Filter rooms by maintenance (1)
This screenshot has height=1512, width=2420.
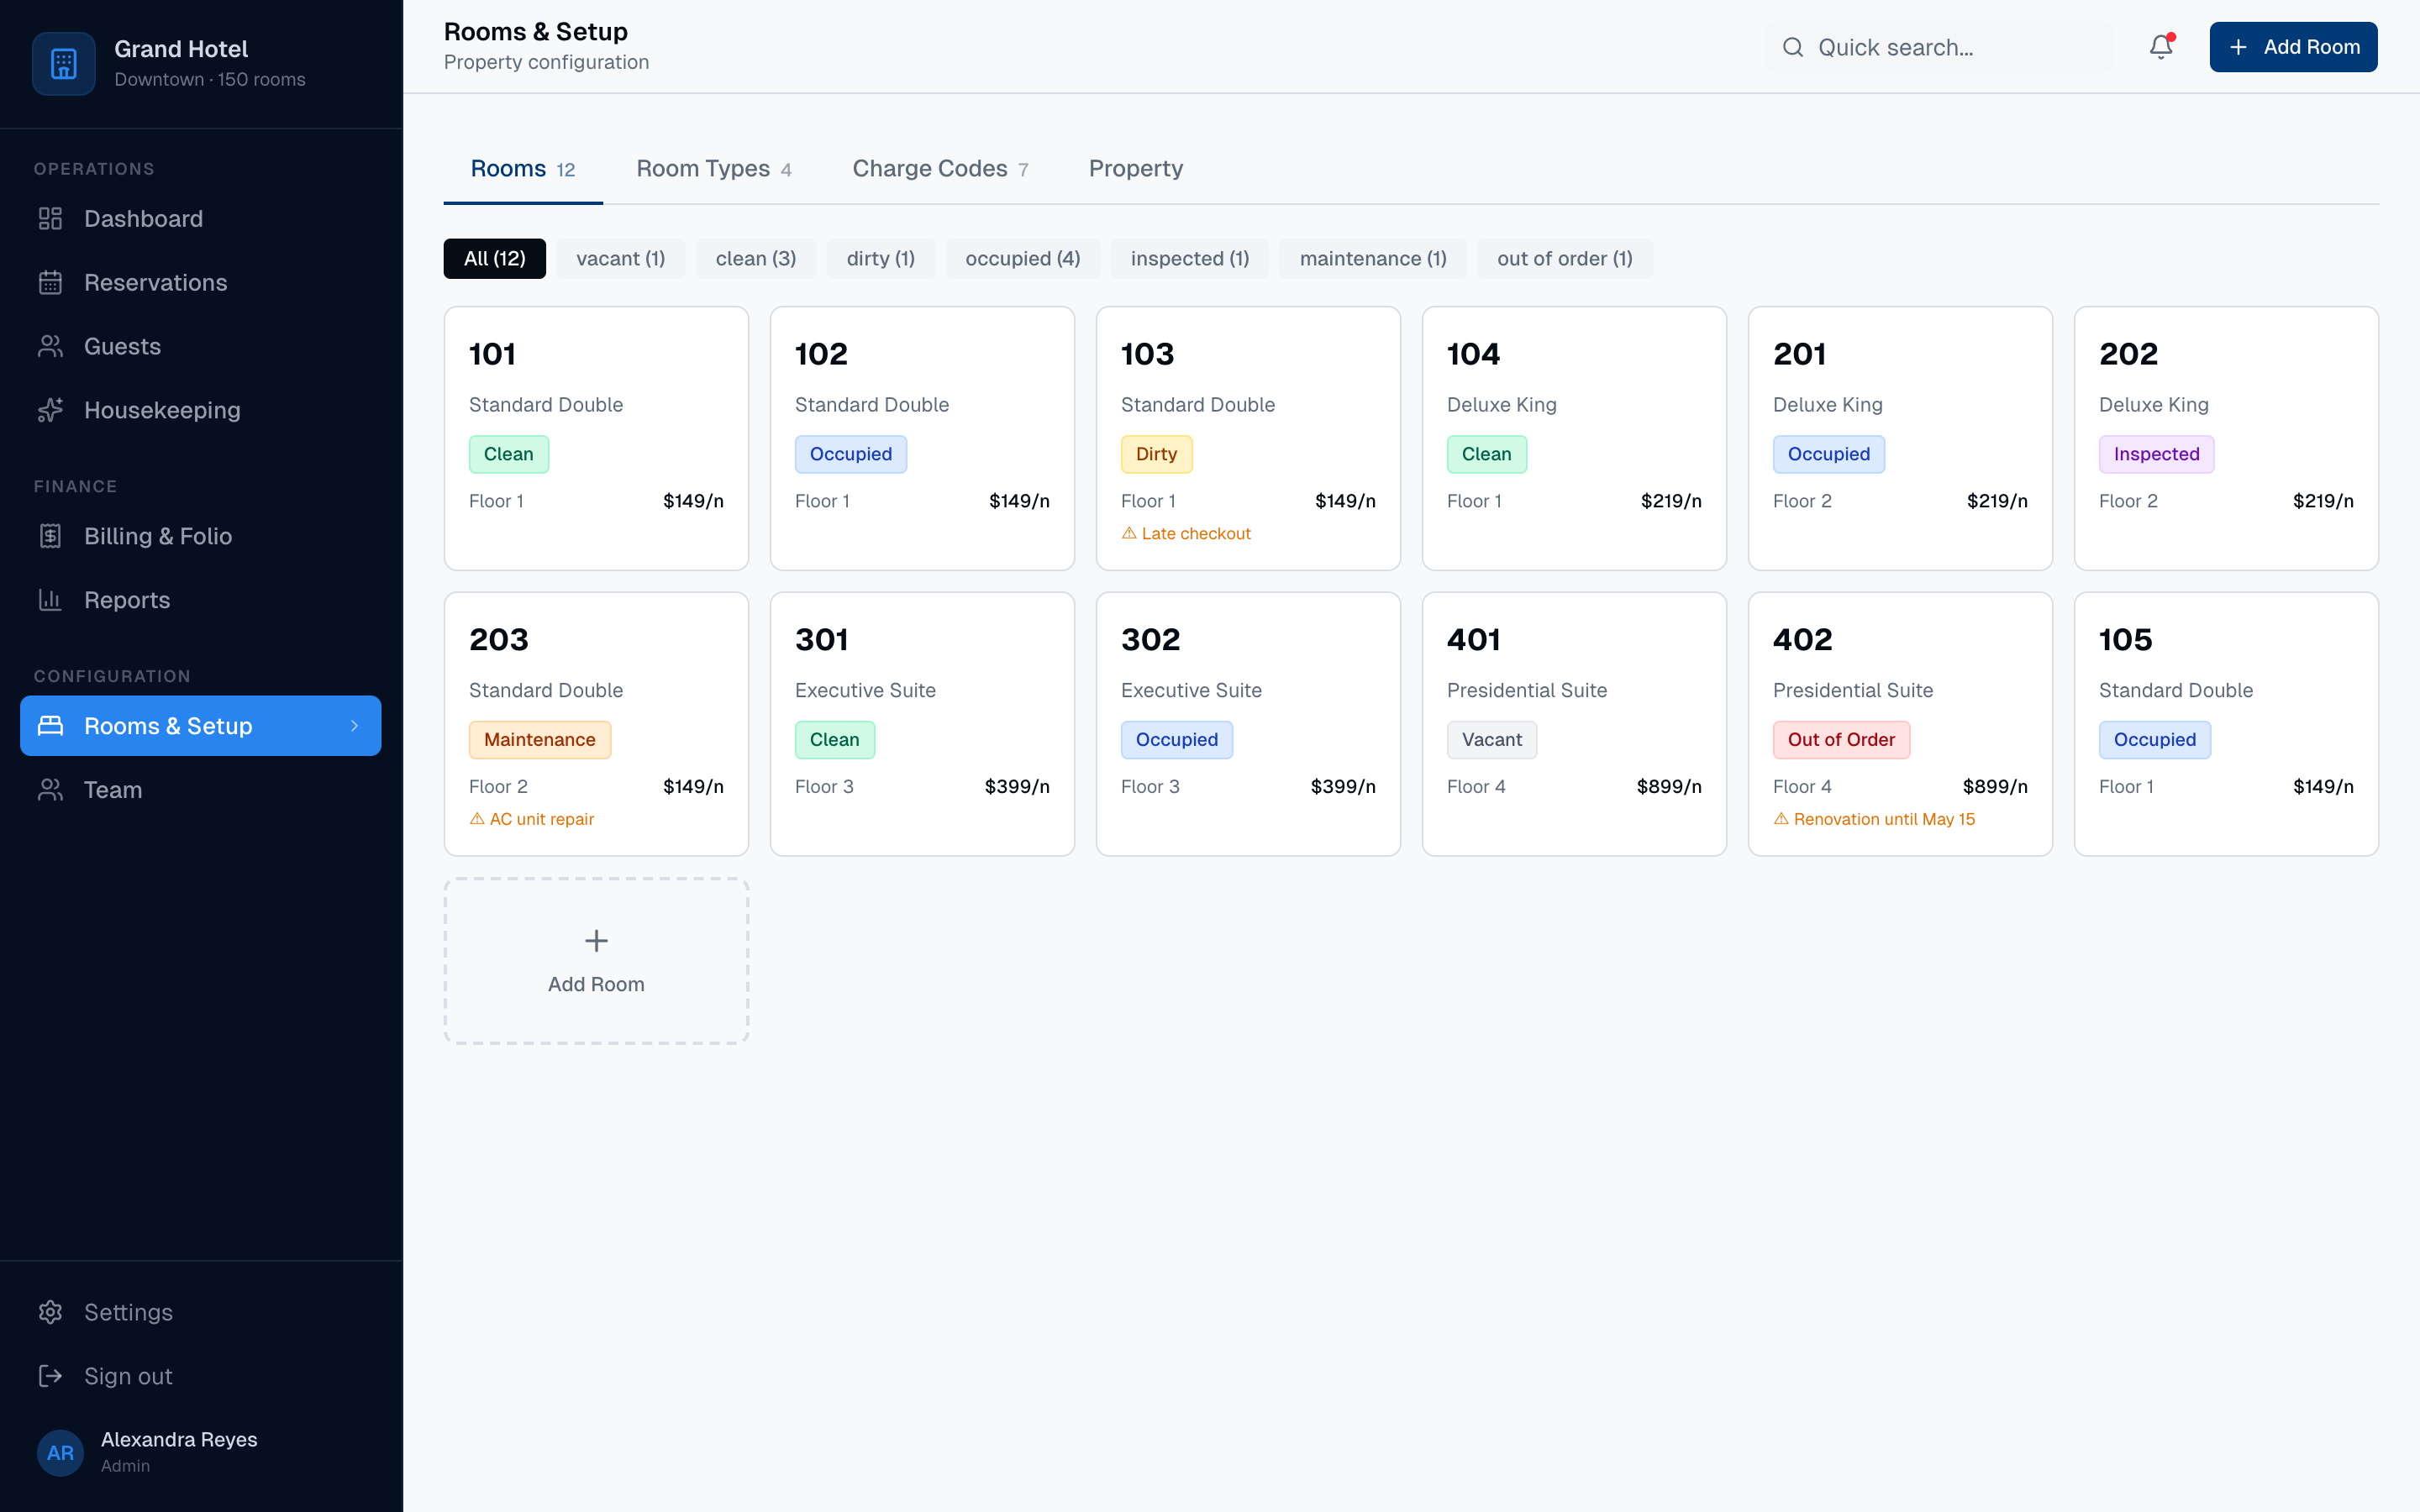coord(1373,258)
